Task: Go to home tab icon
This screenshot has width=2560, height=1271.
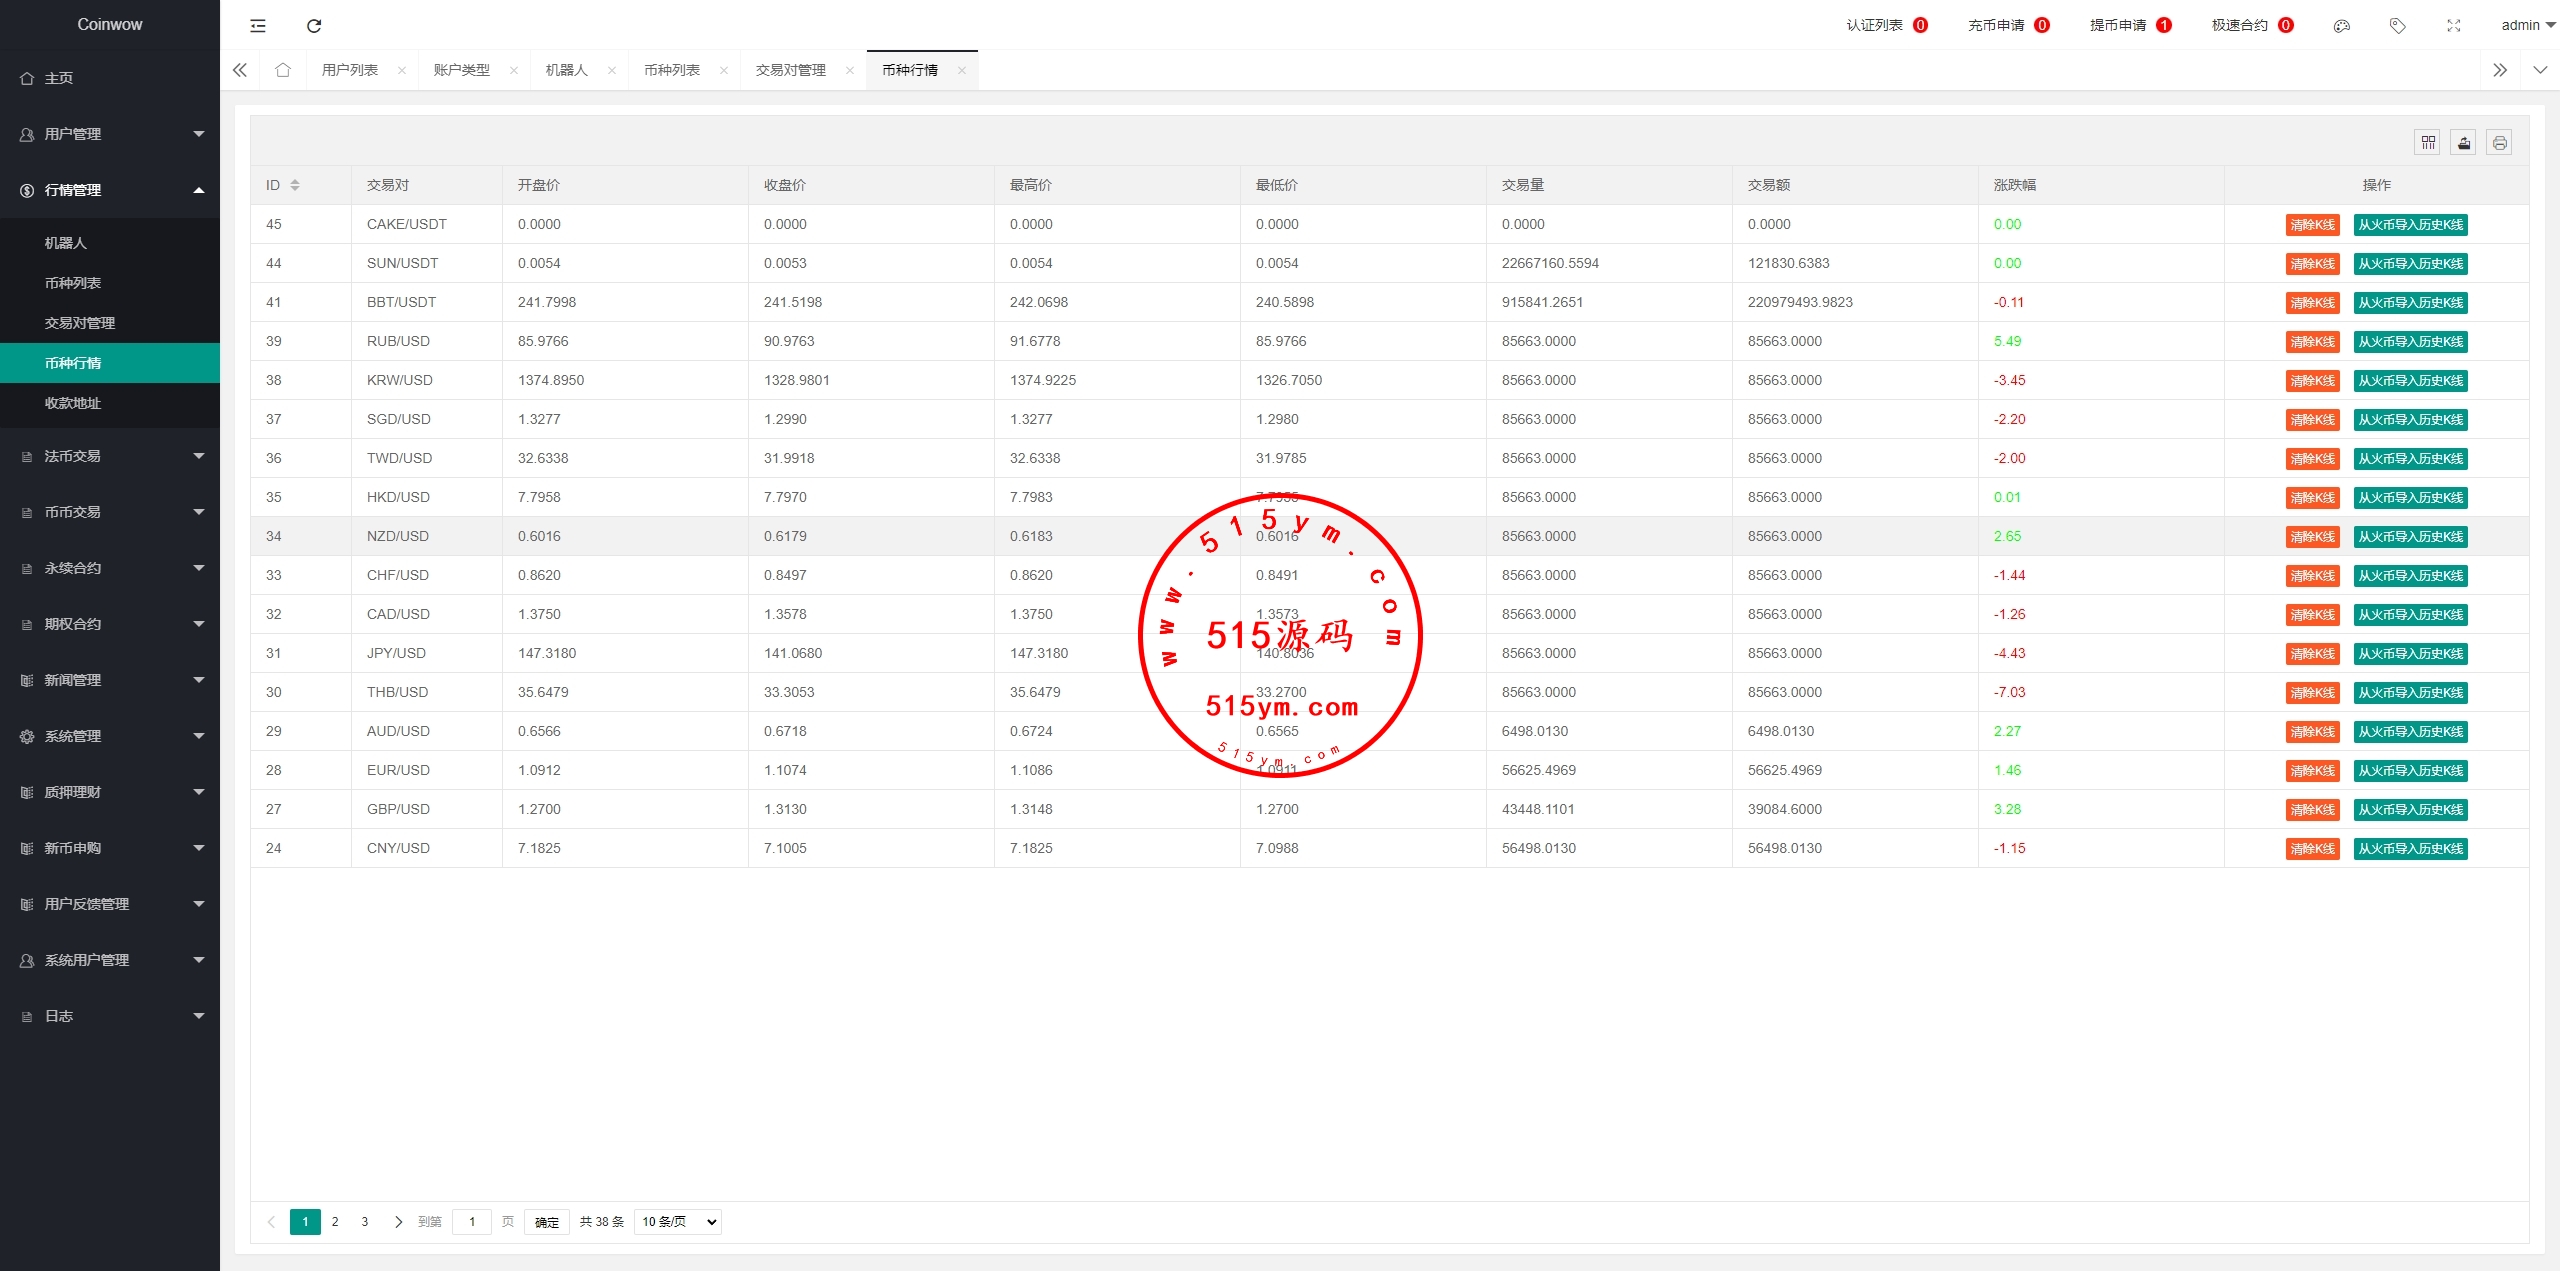Action: [283, 70]
